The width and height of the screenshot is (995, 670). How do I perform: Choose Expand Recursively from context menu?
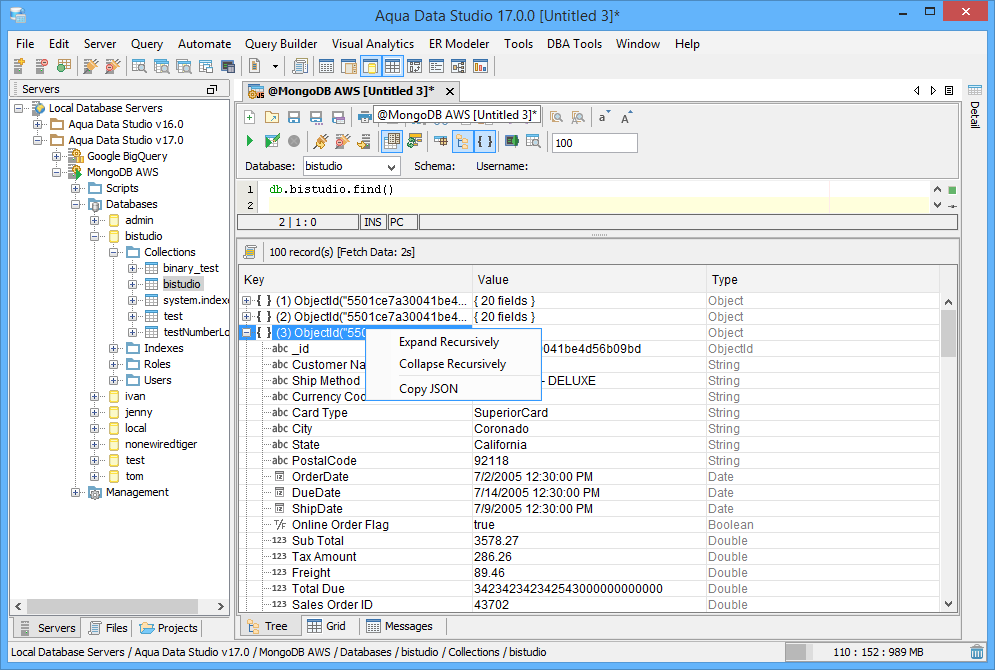[x=454, y=342]
